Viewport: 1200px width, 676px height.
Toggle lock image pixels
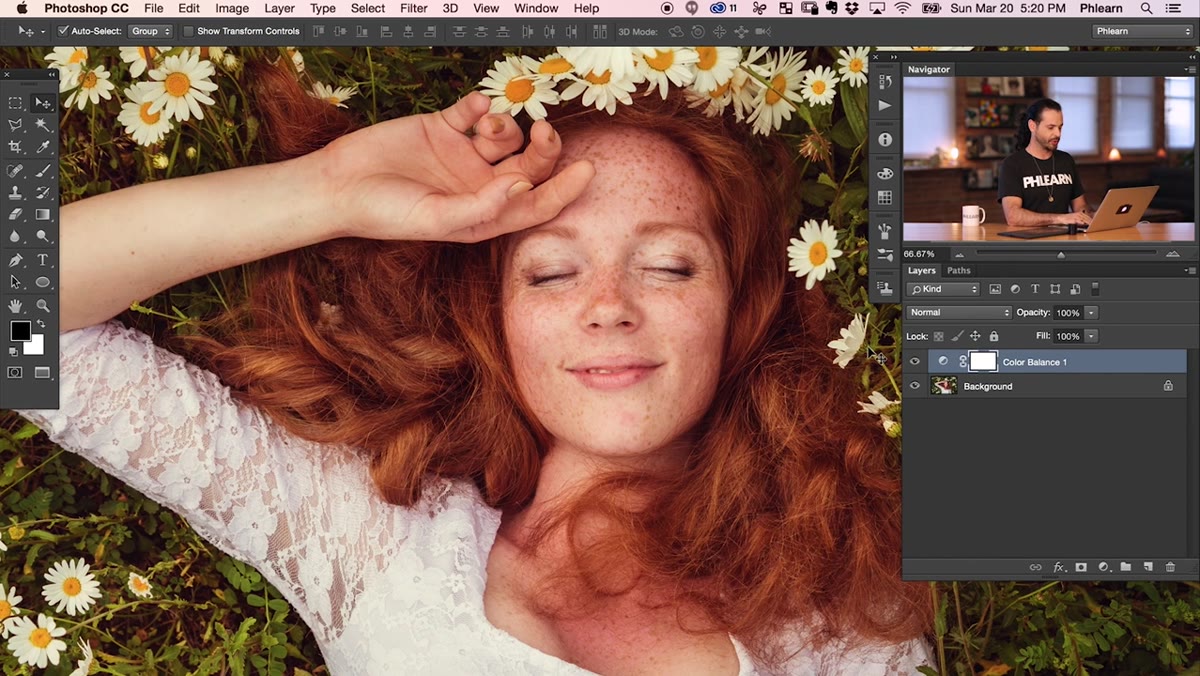point(957,337)
